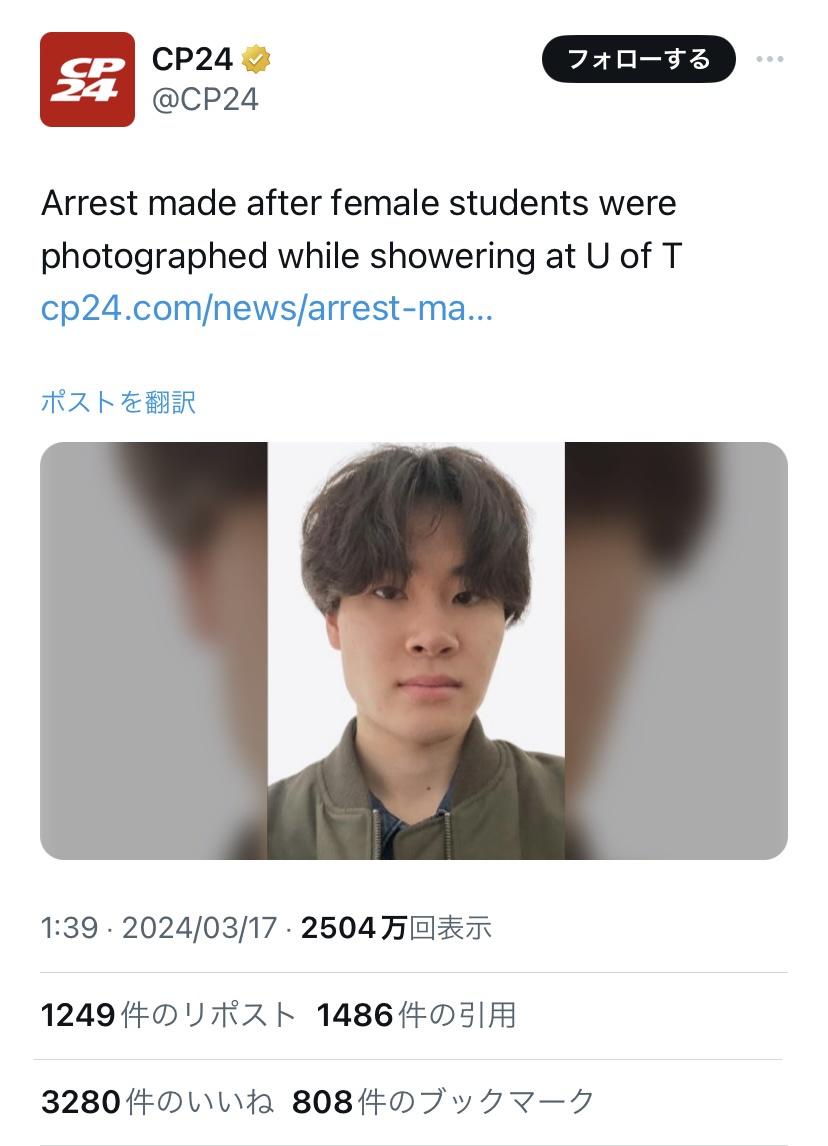Tap the black フォローする follow button
The image size is (828, 1146).
coord(638,59)
